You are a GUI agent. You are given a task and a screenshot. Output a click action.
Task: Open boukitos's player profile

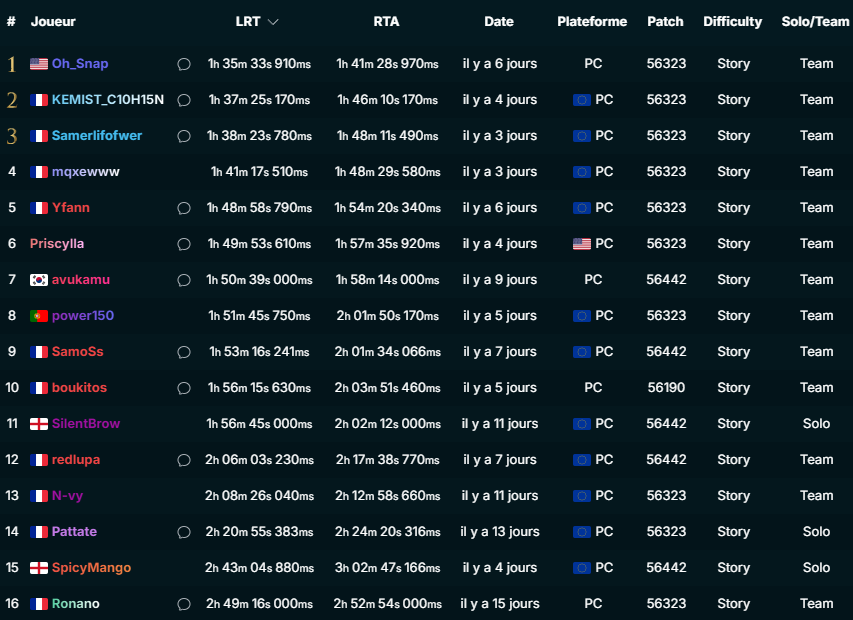point(79,387)
